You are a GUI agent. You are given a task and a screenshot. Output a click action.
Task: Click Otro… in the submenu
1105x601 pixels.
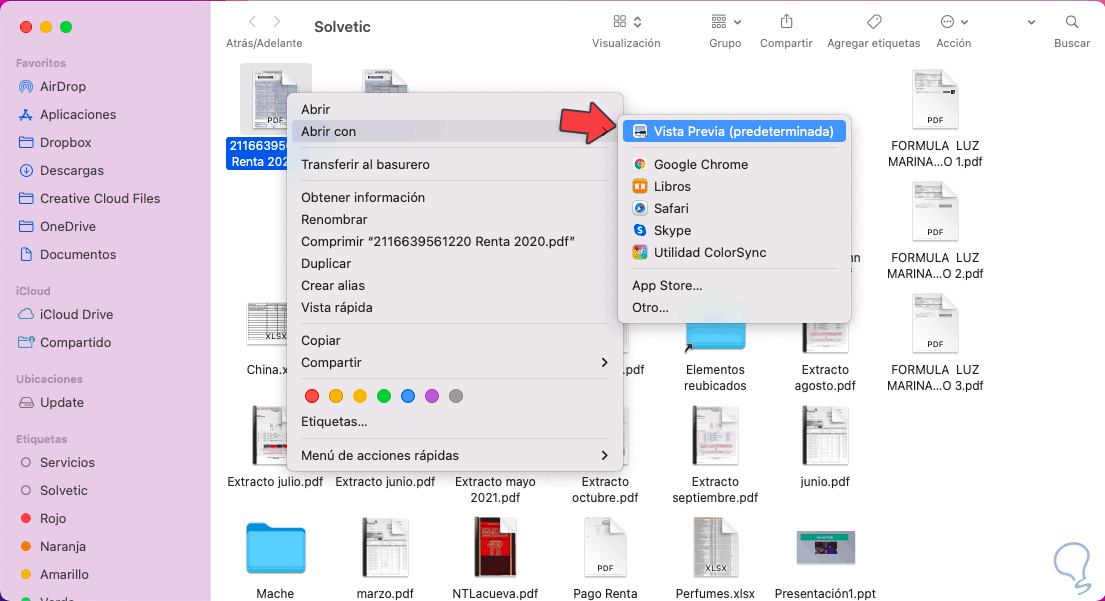(734, 307)
